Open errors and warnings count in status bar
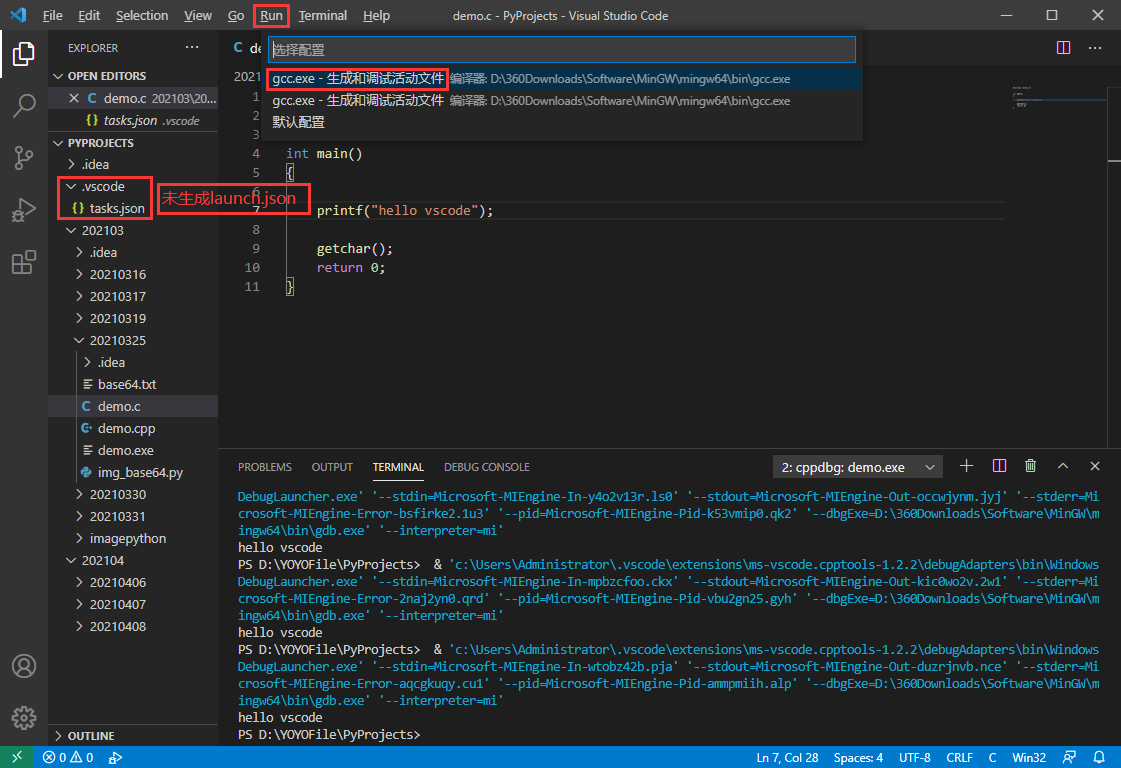The image size is (1121, 768). pyautogui.click(x=68, y=757)
